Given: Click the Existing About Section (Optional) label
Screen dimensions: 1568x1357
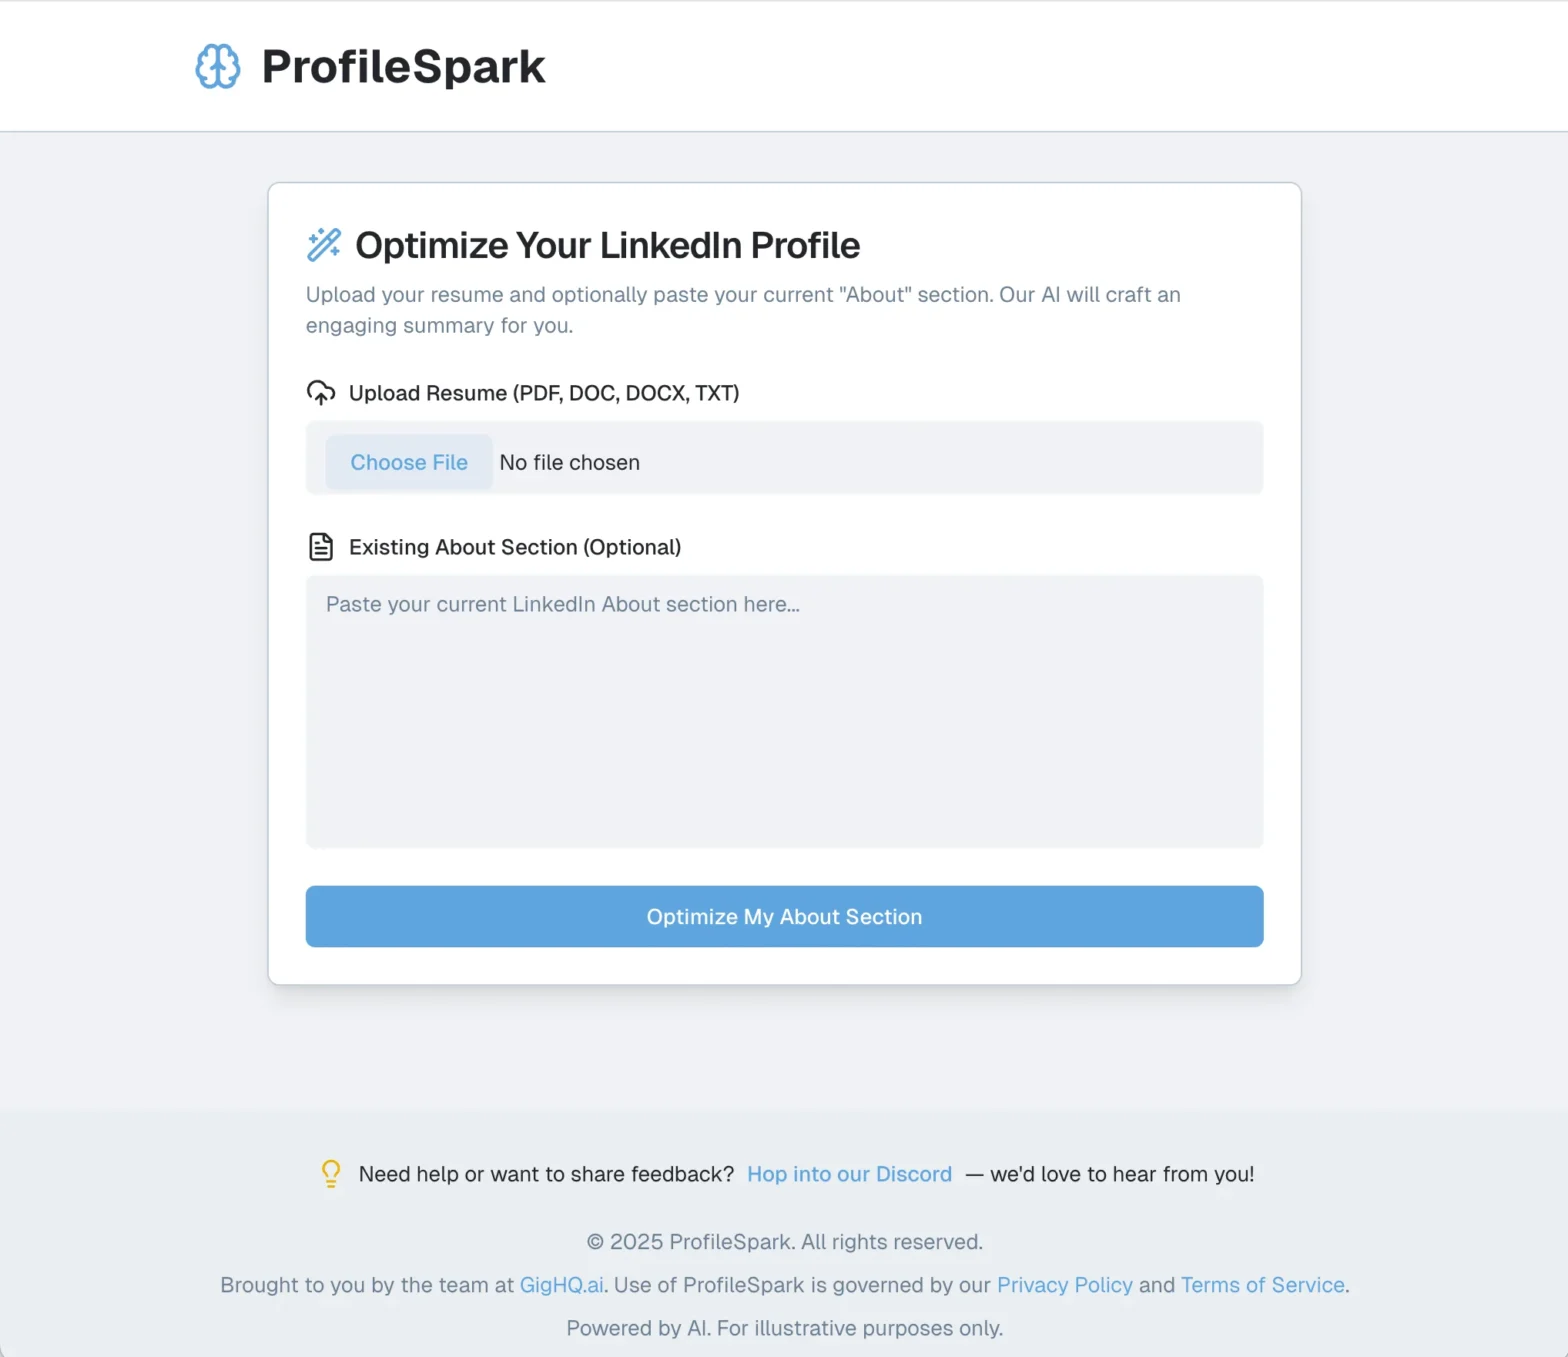Looking at the screenshot, I should tap(515, 547).
